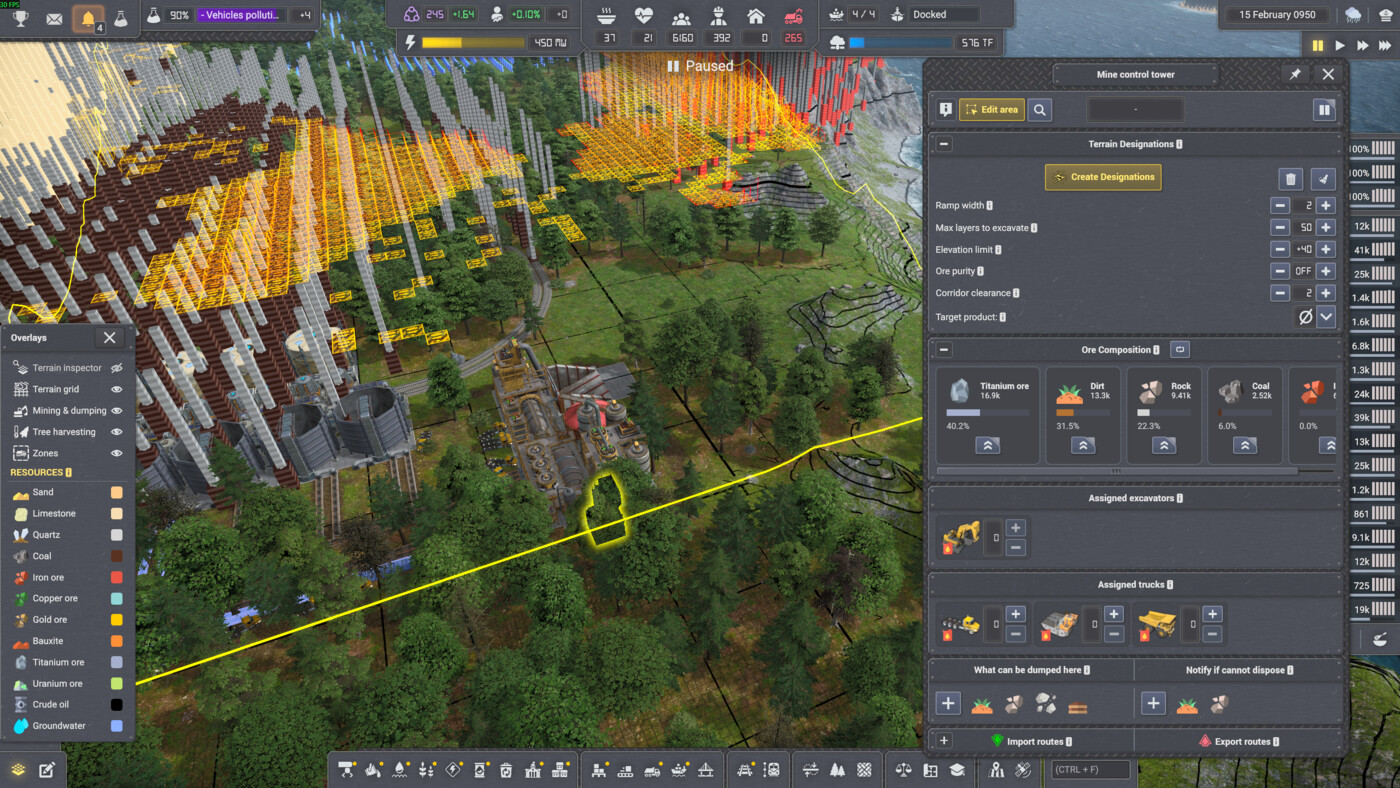1400x788 pixels.
Task: Hide the Mining & dumping overlay
Action: (117, 411)
